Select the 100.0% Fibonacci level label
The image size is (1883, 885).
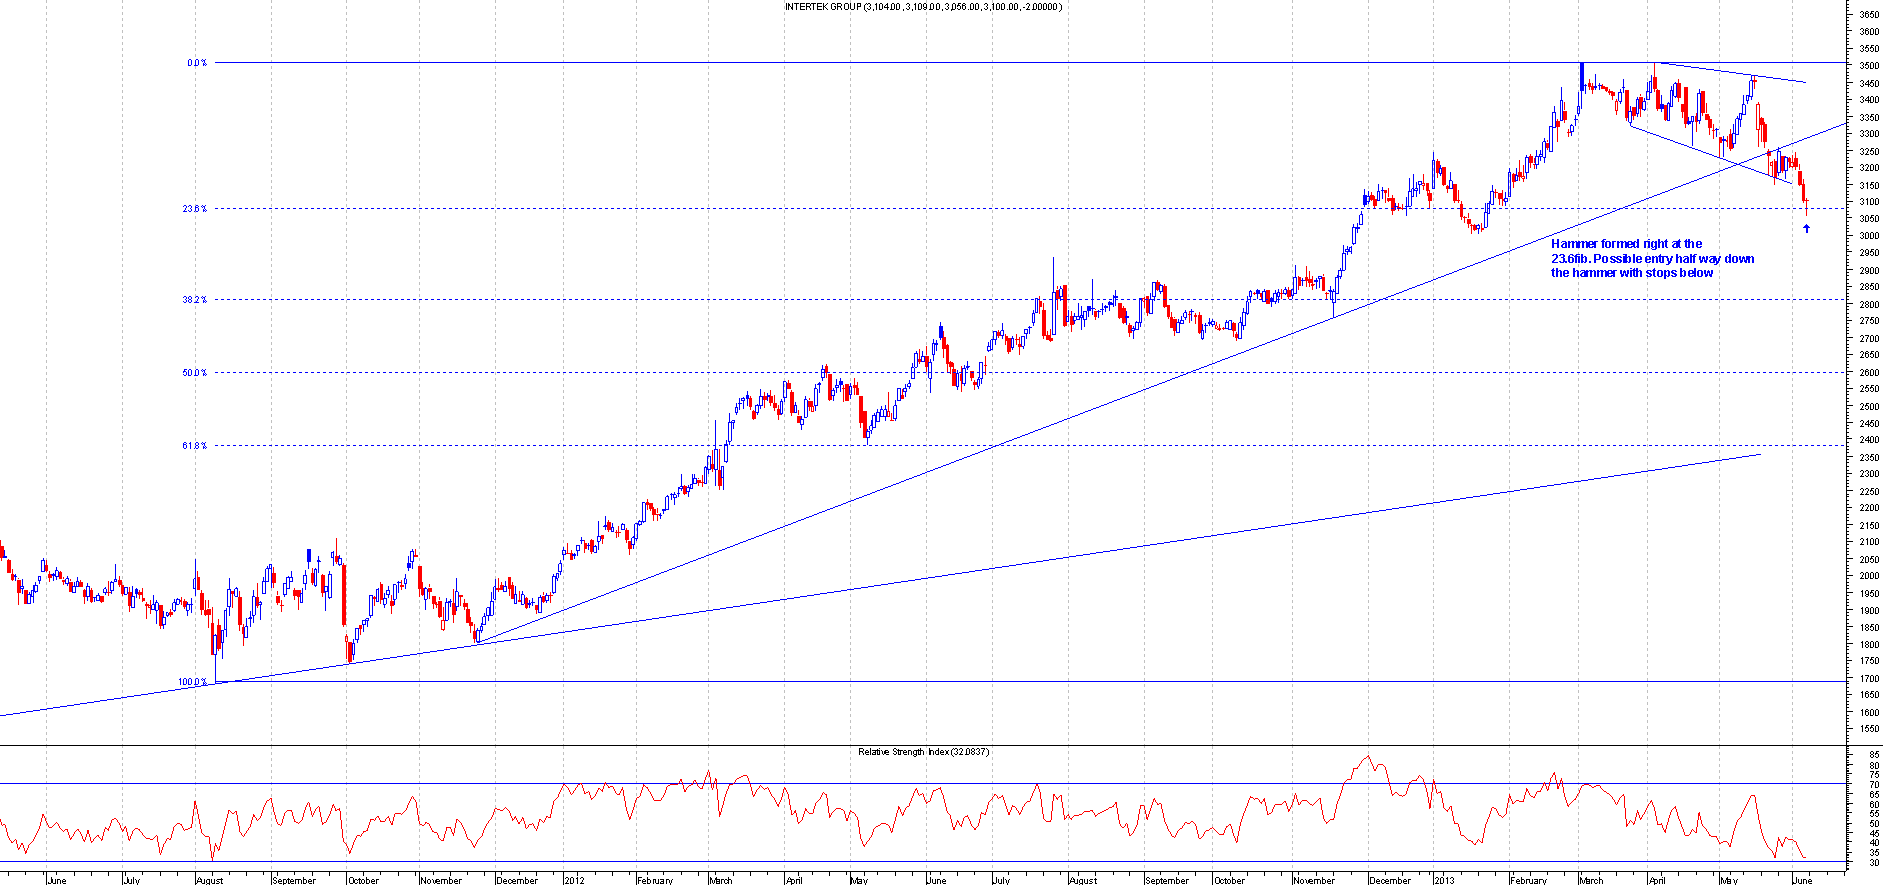click(193, 682)
